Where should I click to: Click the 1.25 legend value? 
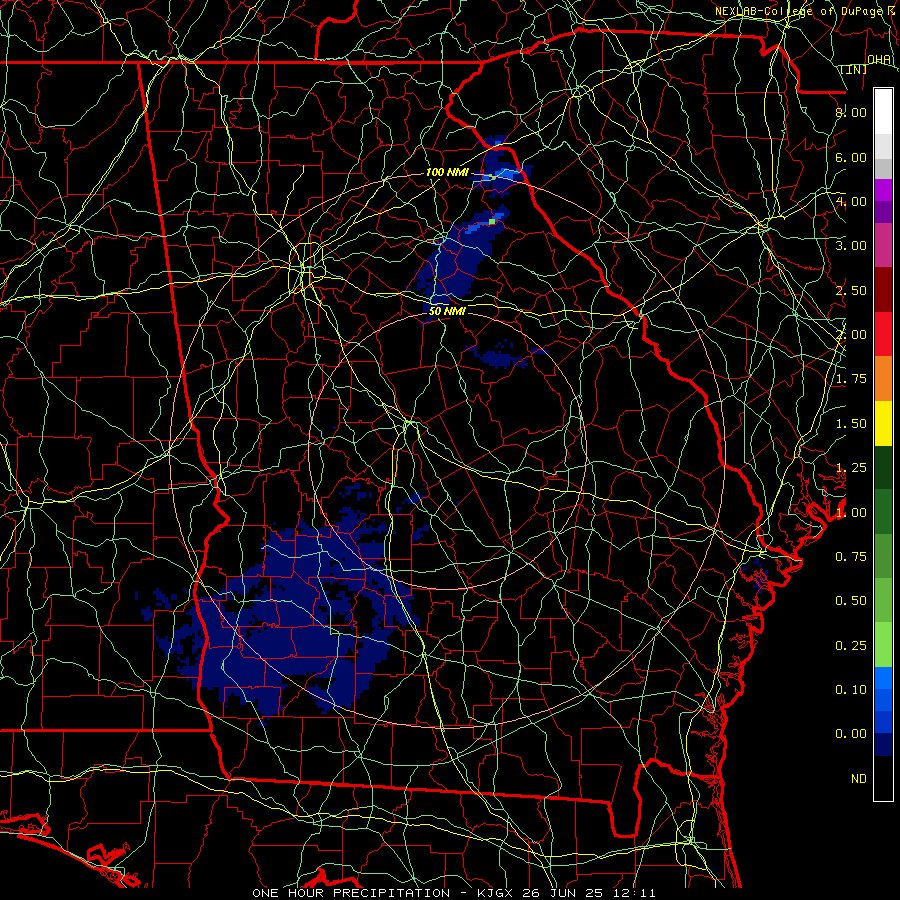coord(851,468)
